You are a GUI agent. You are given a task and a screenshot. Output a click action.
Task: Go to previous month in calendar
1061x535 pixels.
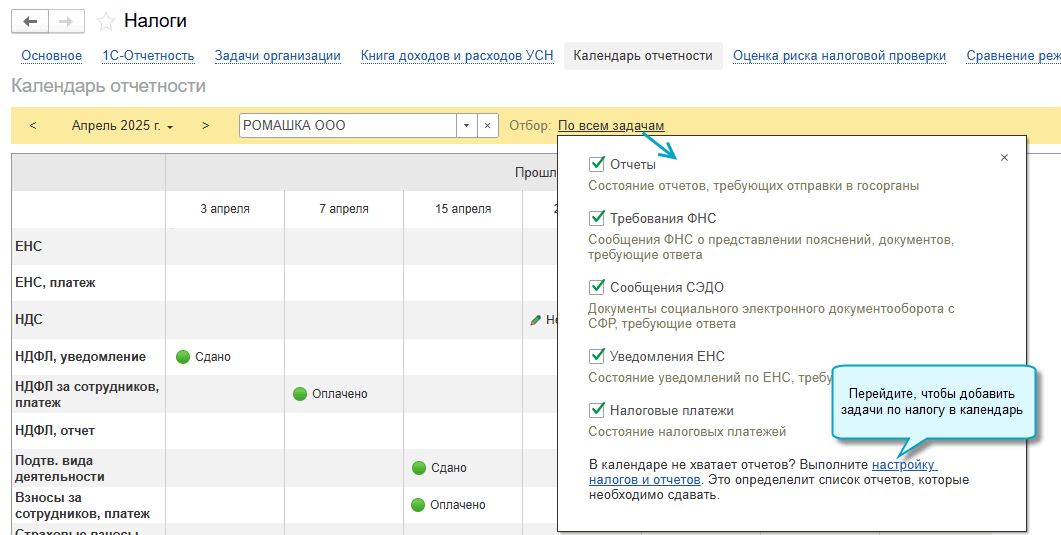point(33,125)
